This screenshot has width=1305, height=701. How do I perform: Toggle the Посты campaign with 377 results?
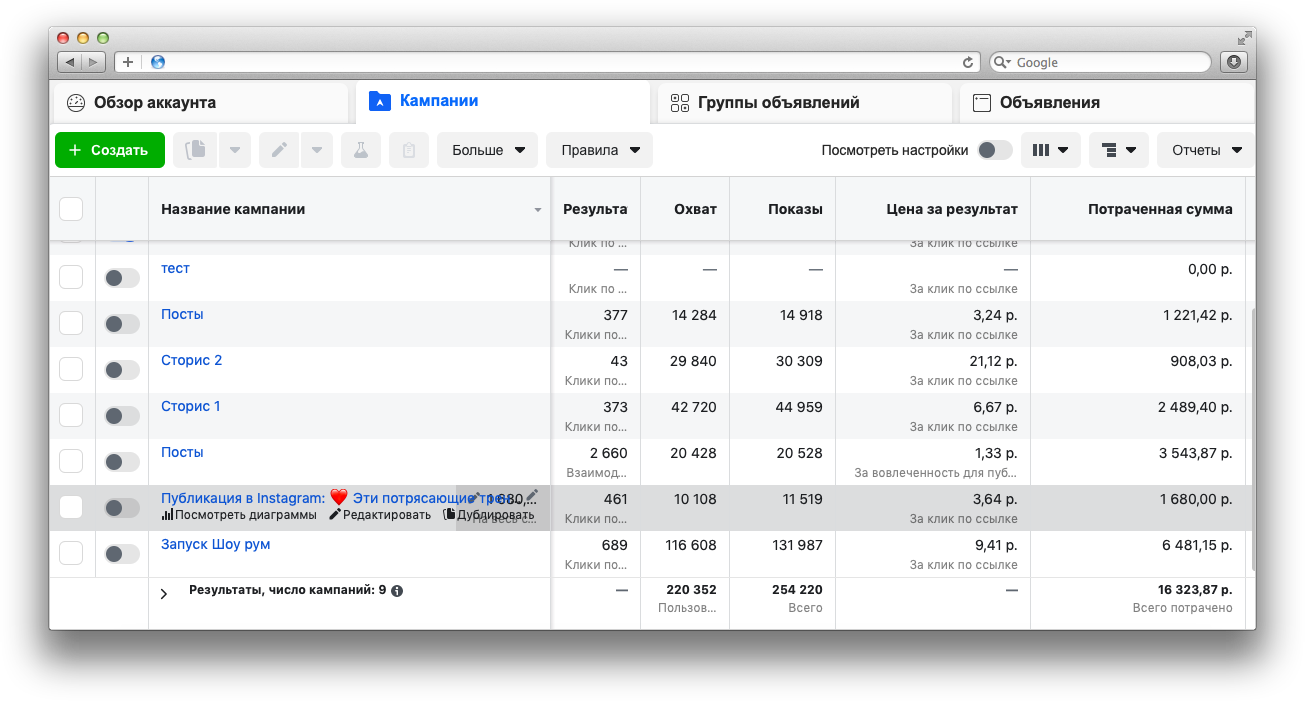122,324
